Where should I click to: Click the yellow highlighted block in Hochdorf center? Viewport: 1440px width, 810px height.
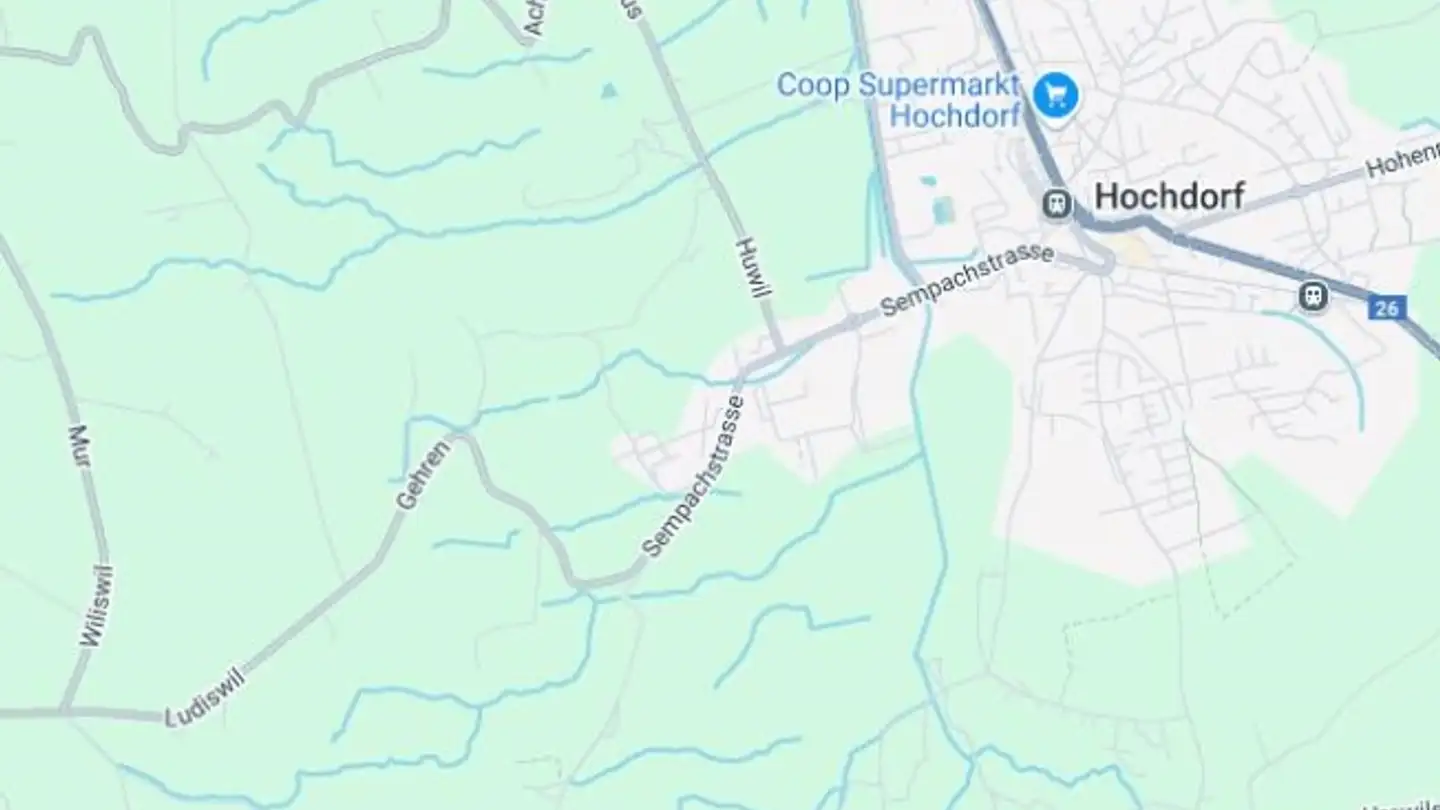1135,250
